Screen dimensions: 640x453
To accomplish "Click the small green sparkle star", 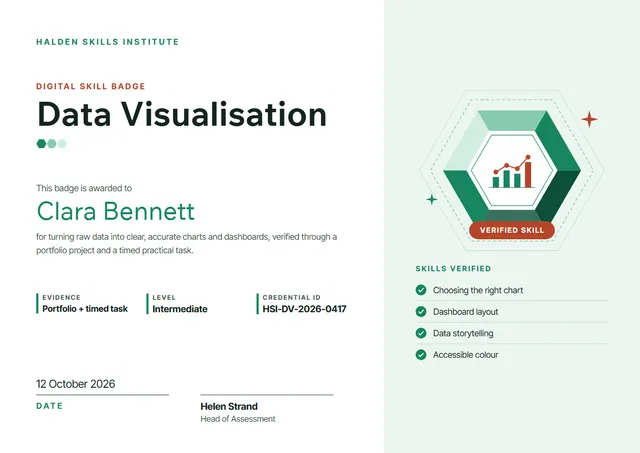I will tap(431, 199).
